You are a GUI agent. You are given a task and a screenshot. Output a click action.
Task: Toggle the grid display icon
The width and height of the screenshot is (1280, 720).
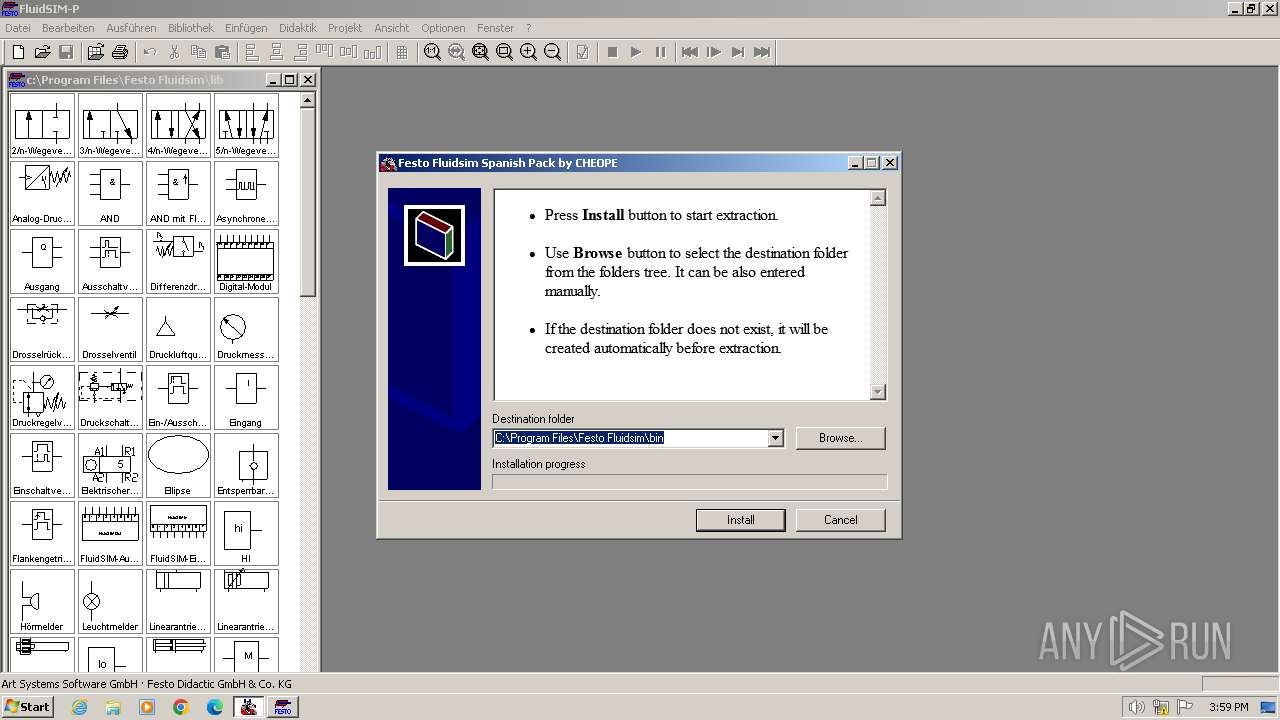coord(402,52)
